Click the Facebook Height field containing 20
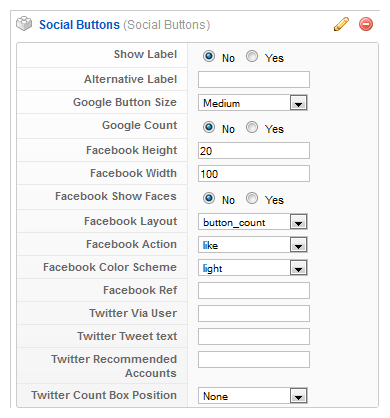390x418 pixels. [254, 151]
